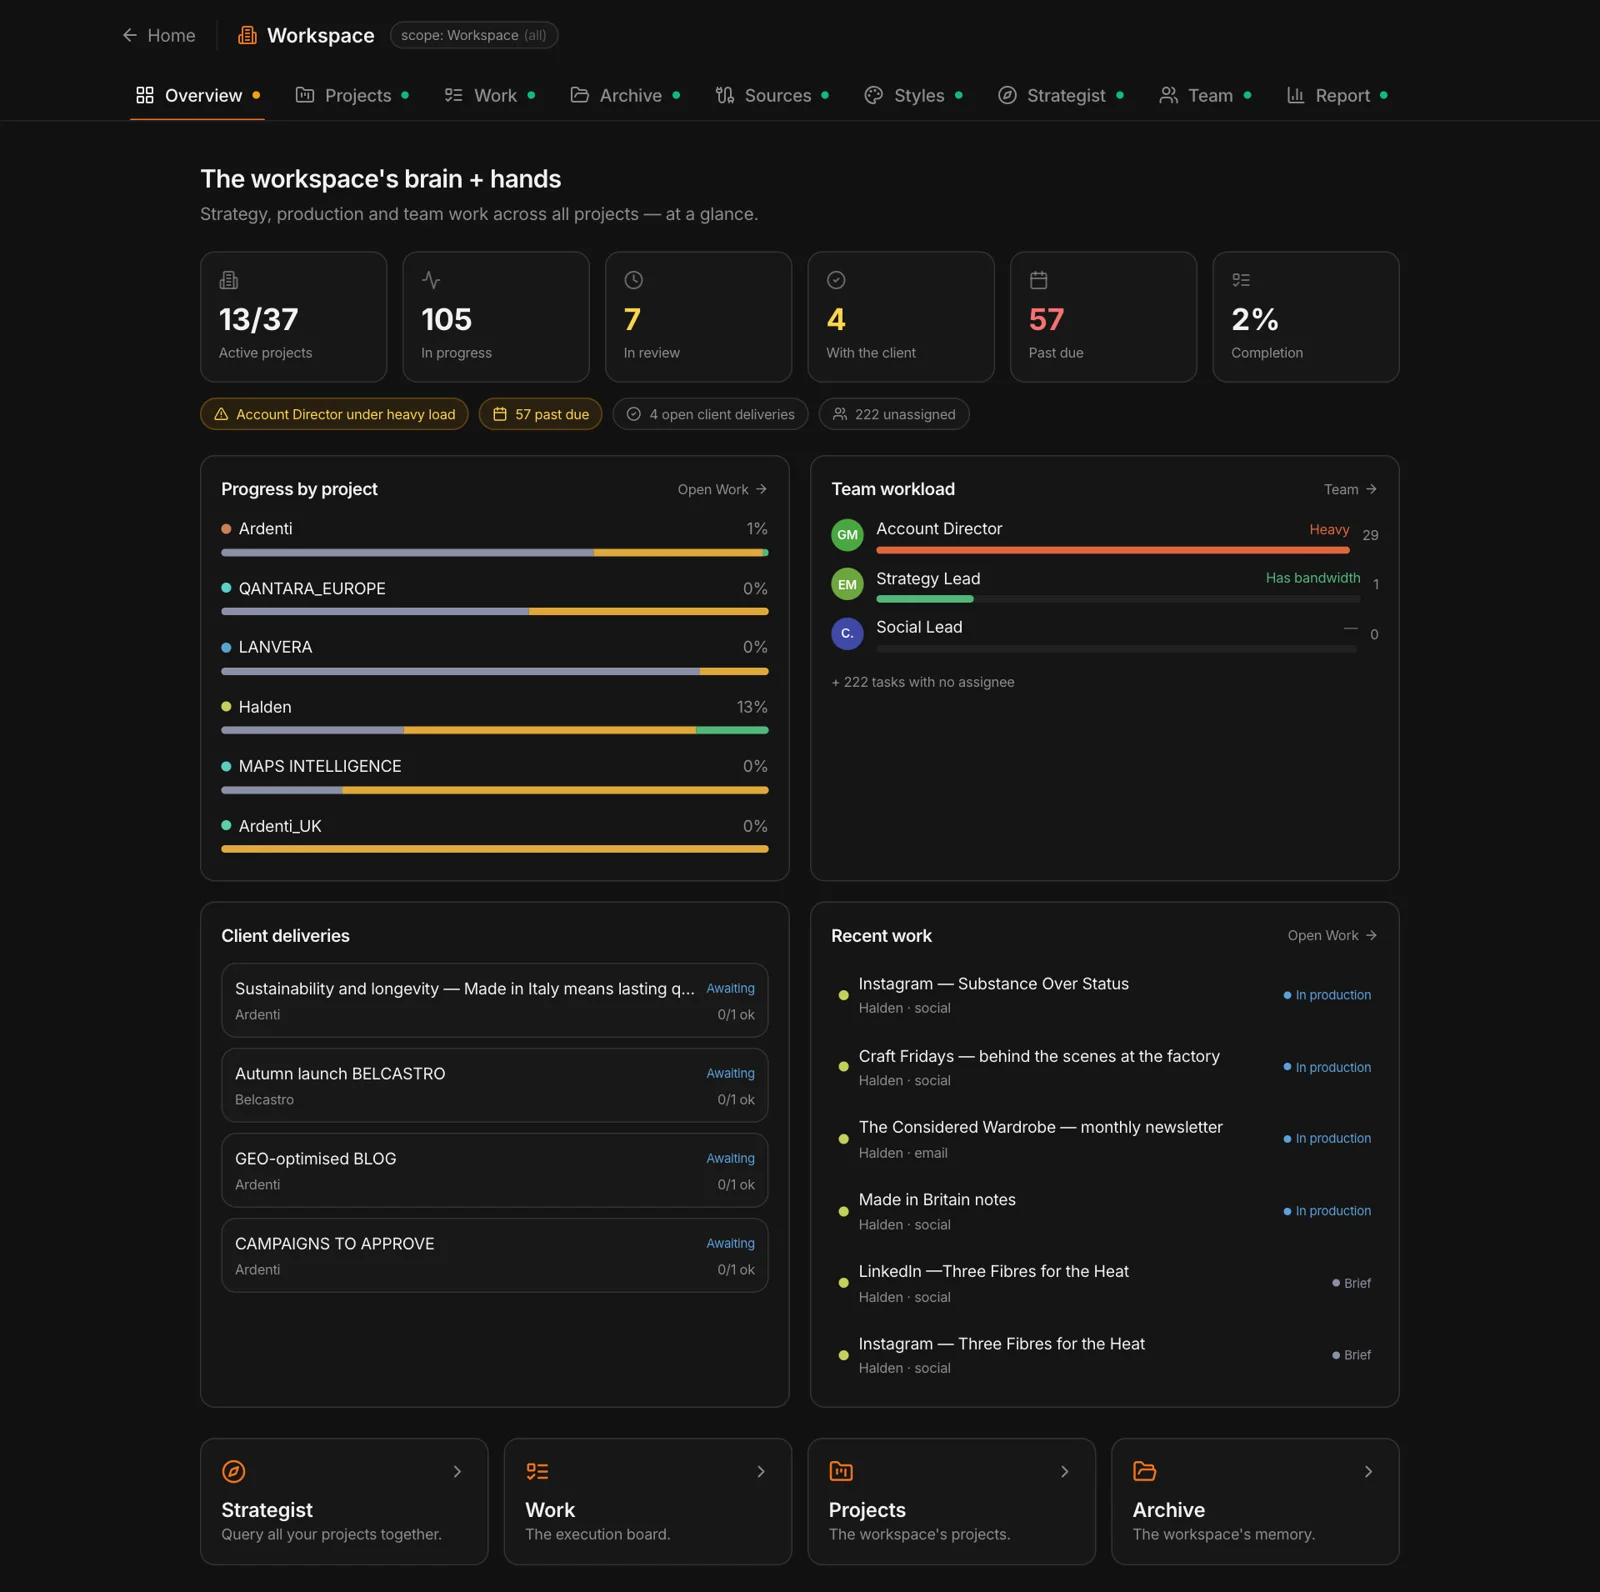Open the Projects card chevron
1600x1592 pixels.
[x=1065, y=1471]
